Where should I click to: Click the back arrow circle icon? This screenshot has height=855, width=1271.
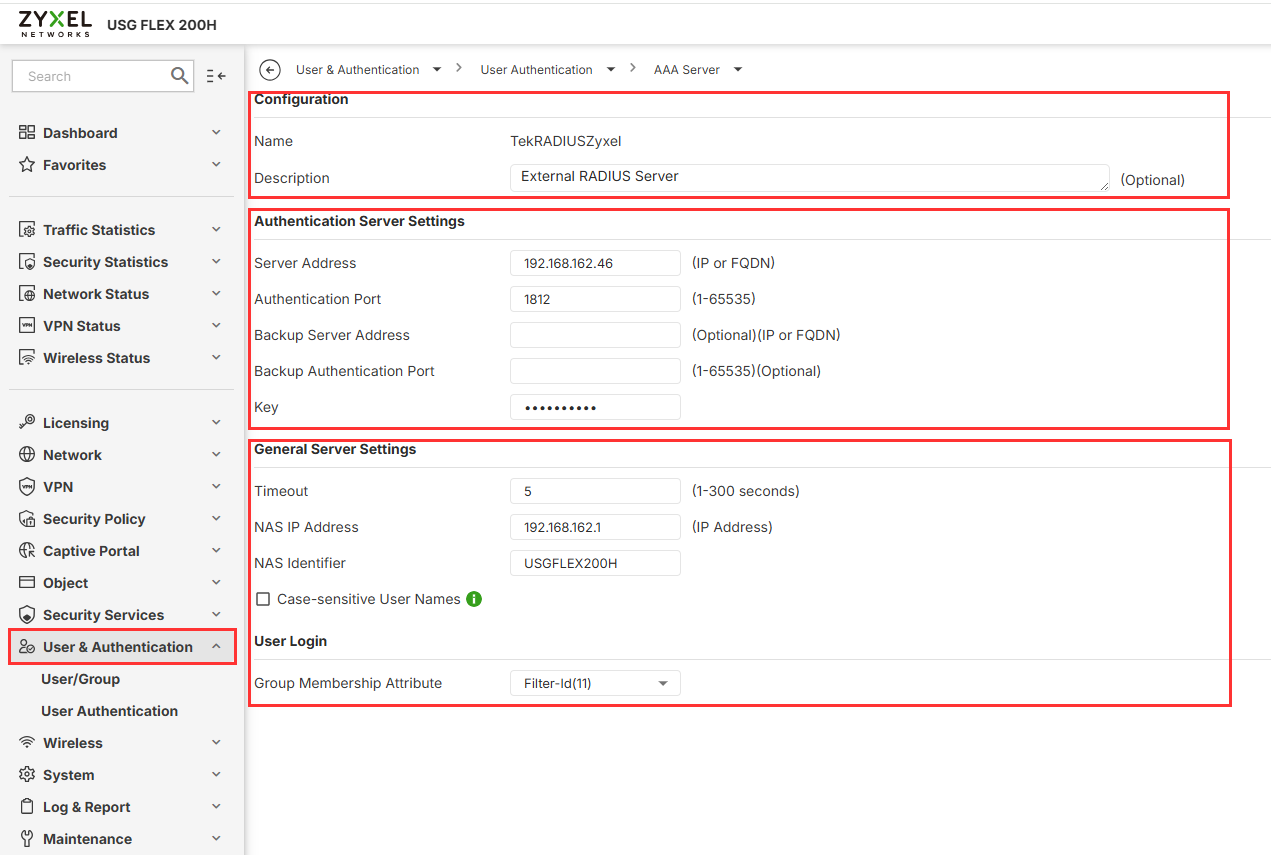pyautogui.click(x=269, y=70)
